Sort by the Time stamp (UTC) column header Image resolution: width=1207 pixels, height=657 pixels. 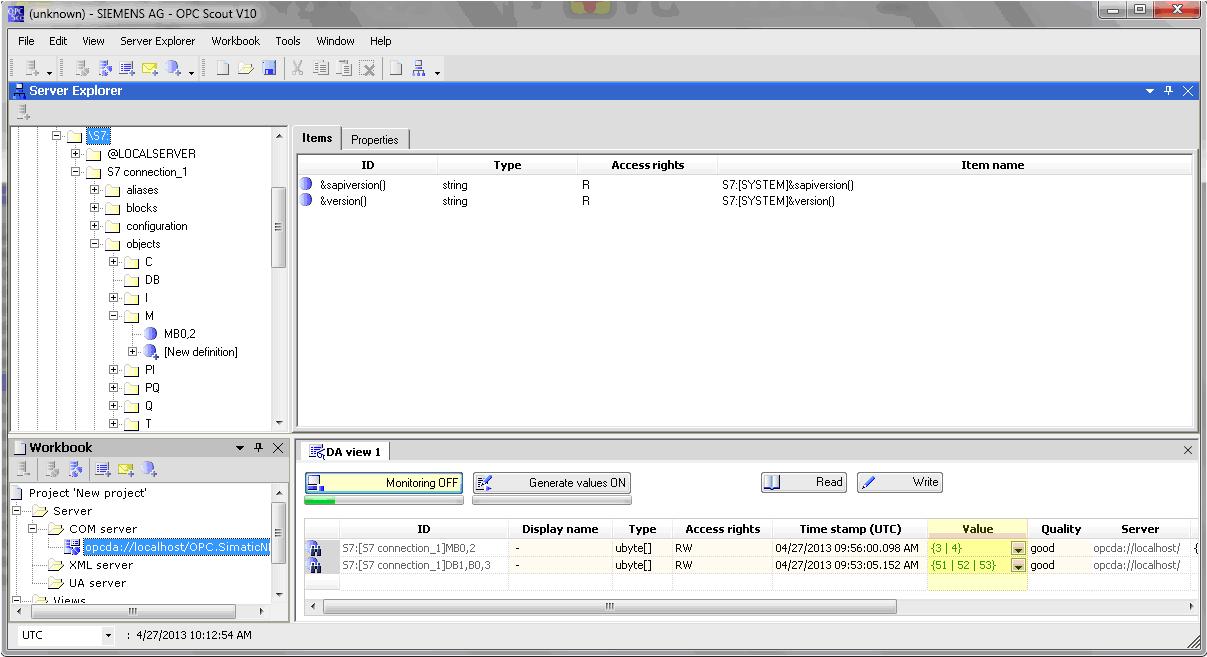pyautogui.click(x=850, y=529)
